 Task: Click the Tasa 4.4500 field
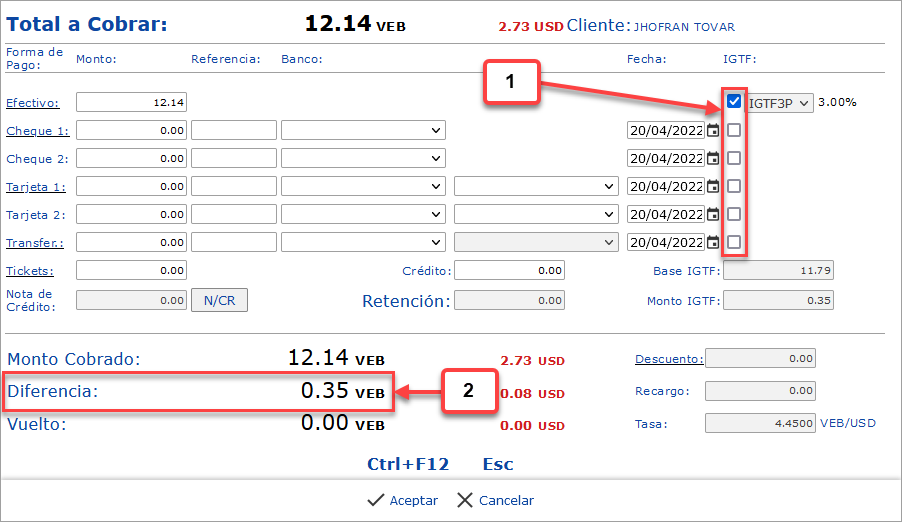coord(760,423)
